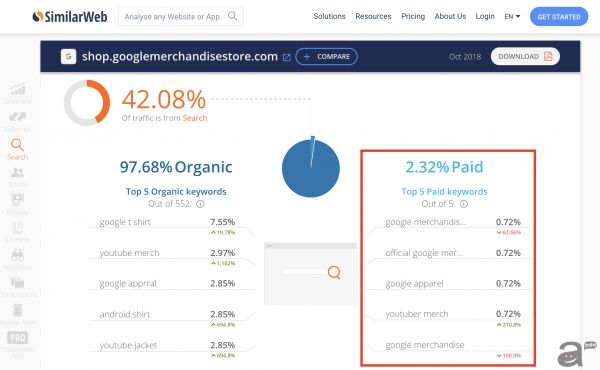
Task: Click the "google t shirt" organic keyword
Action: pos(125,222)
